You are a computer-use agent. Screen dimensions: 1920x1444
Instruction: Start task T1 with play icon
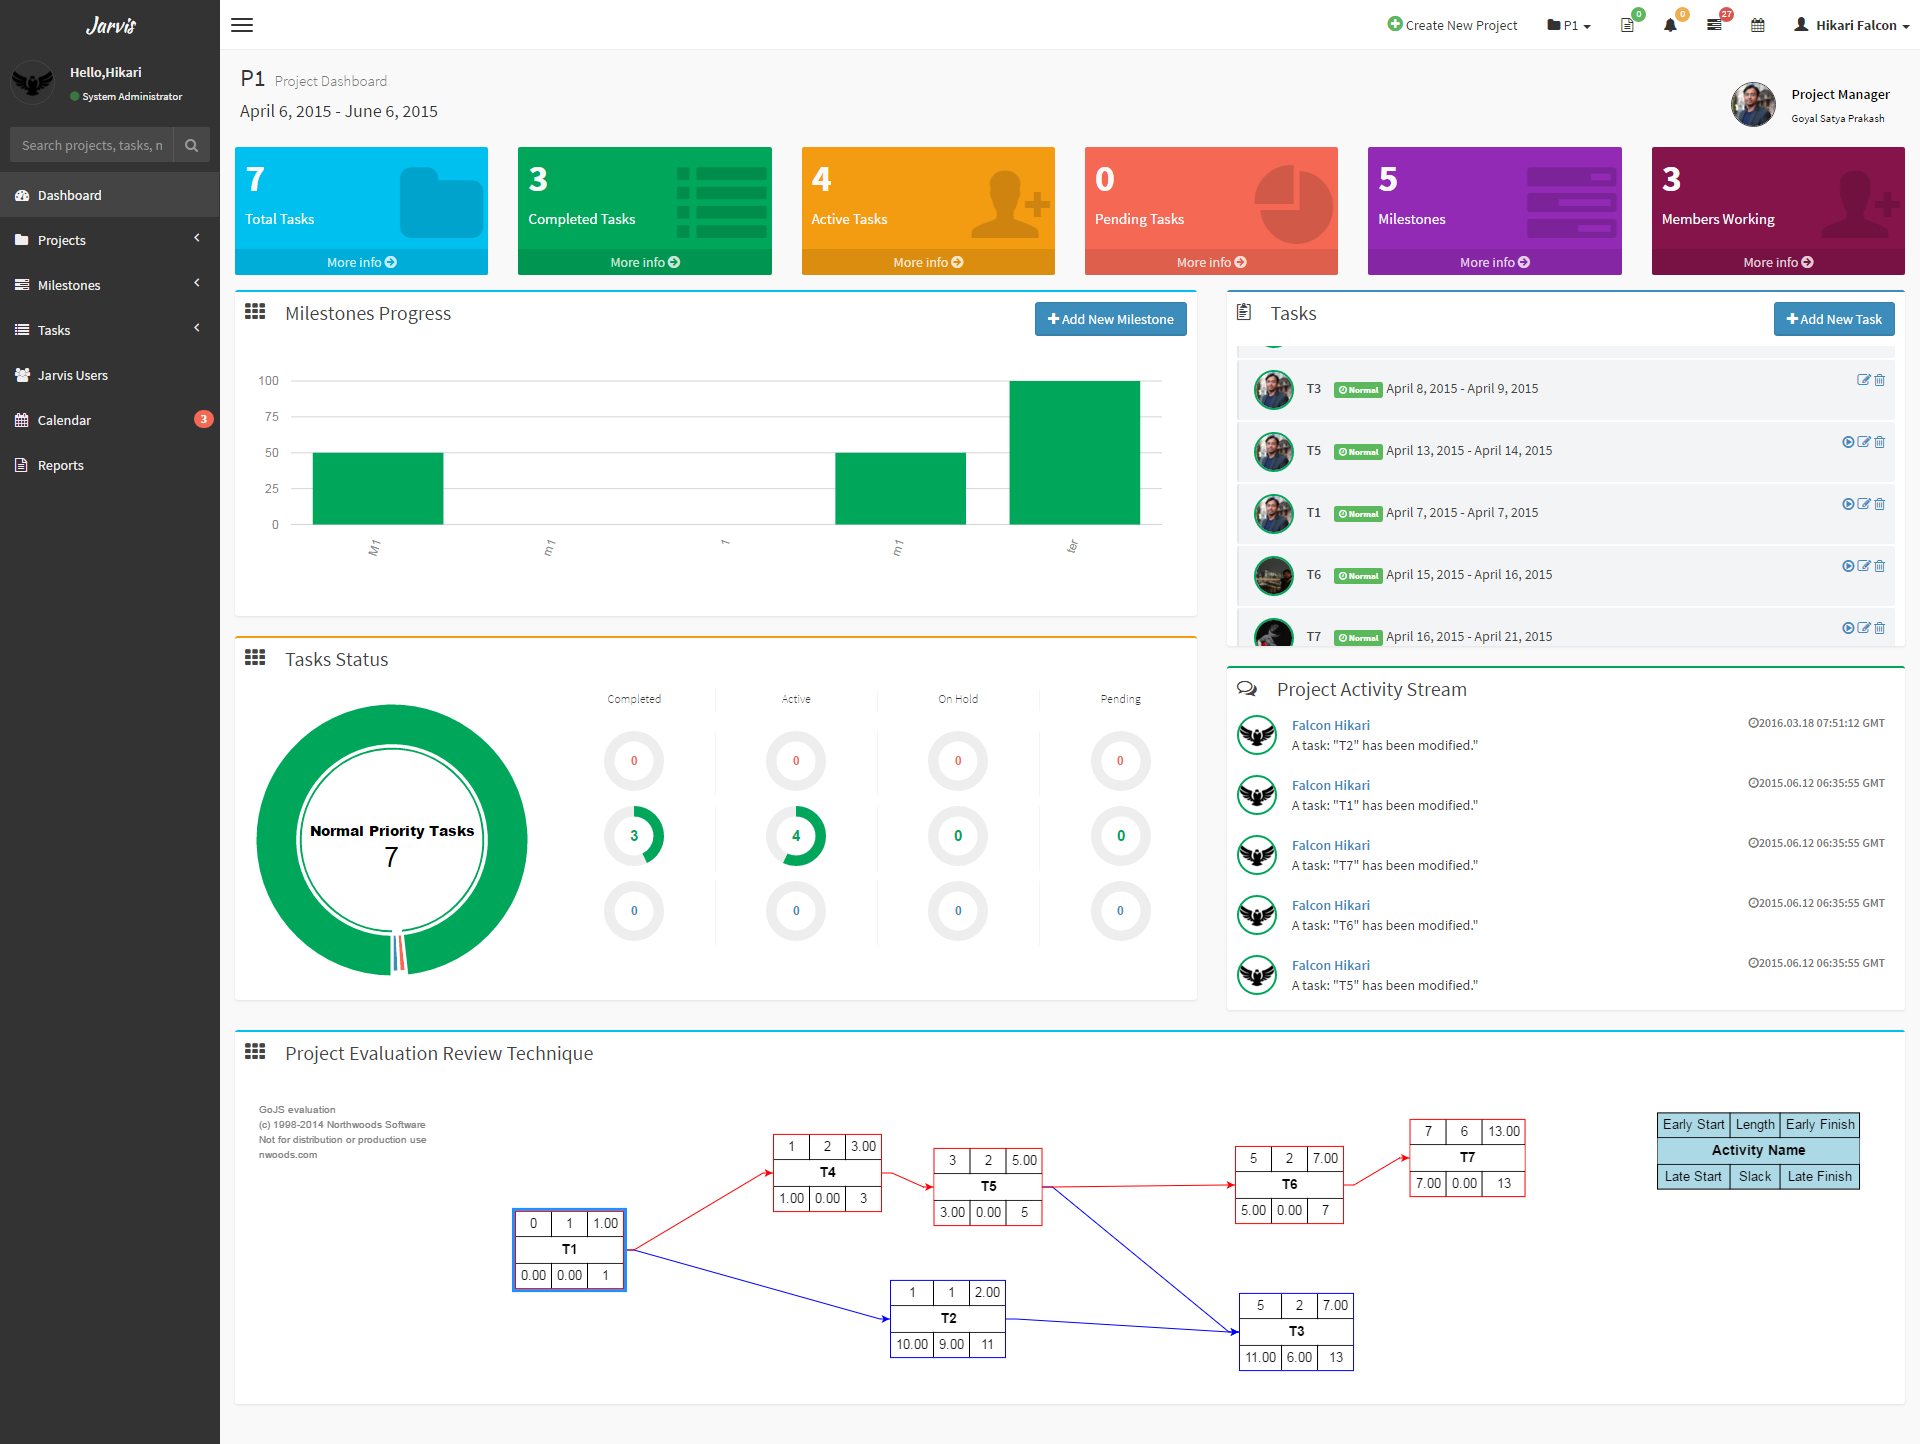(1848, 504)
